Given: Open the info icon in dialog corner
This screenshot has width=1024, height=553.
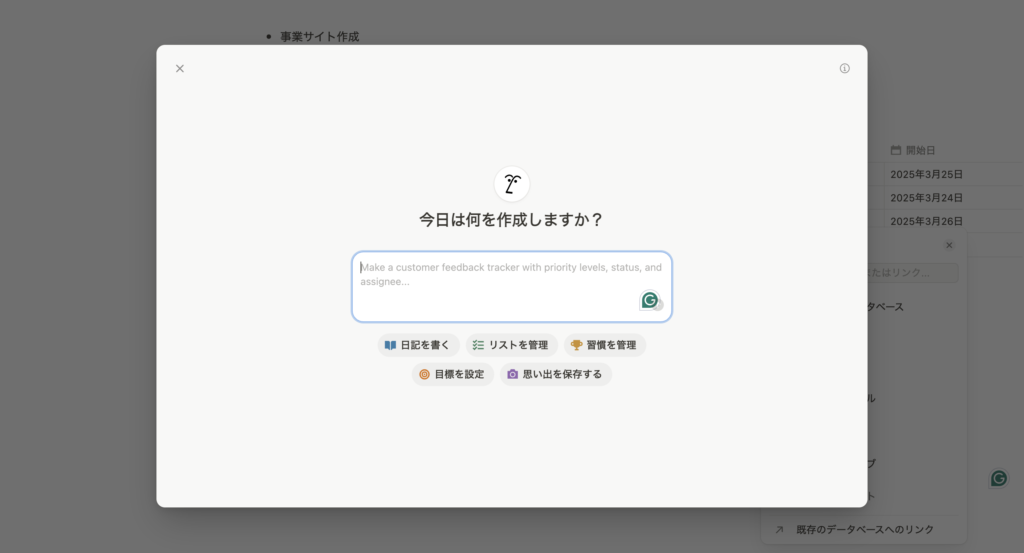Looking at the screenshot, I should coord(844,69).
